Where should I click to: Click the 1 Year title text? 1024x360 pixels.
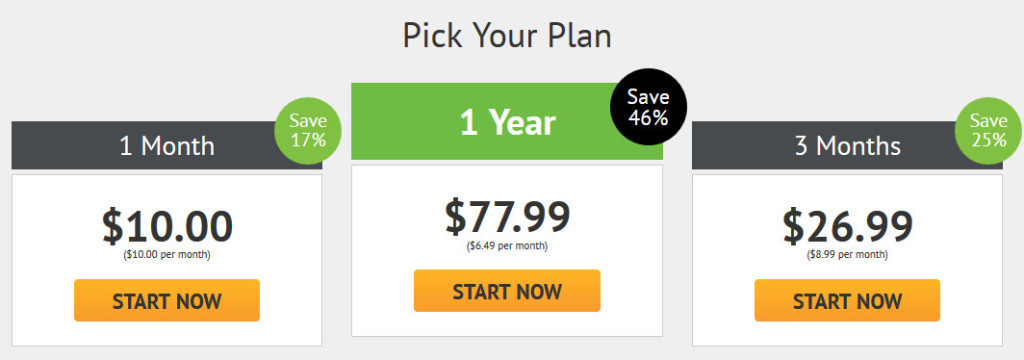[x=507, y=123]
